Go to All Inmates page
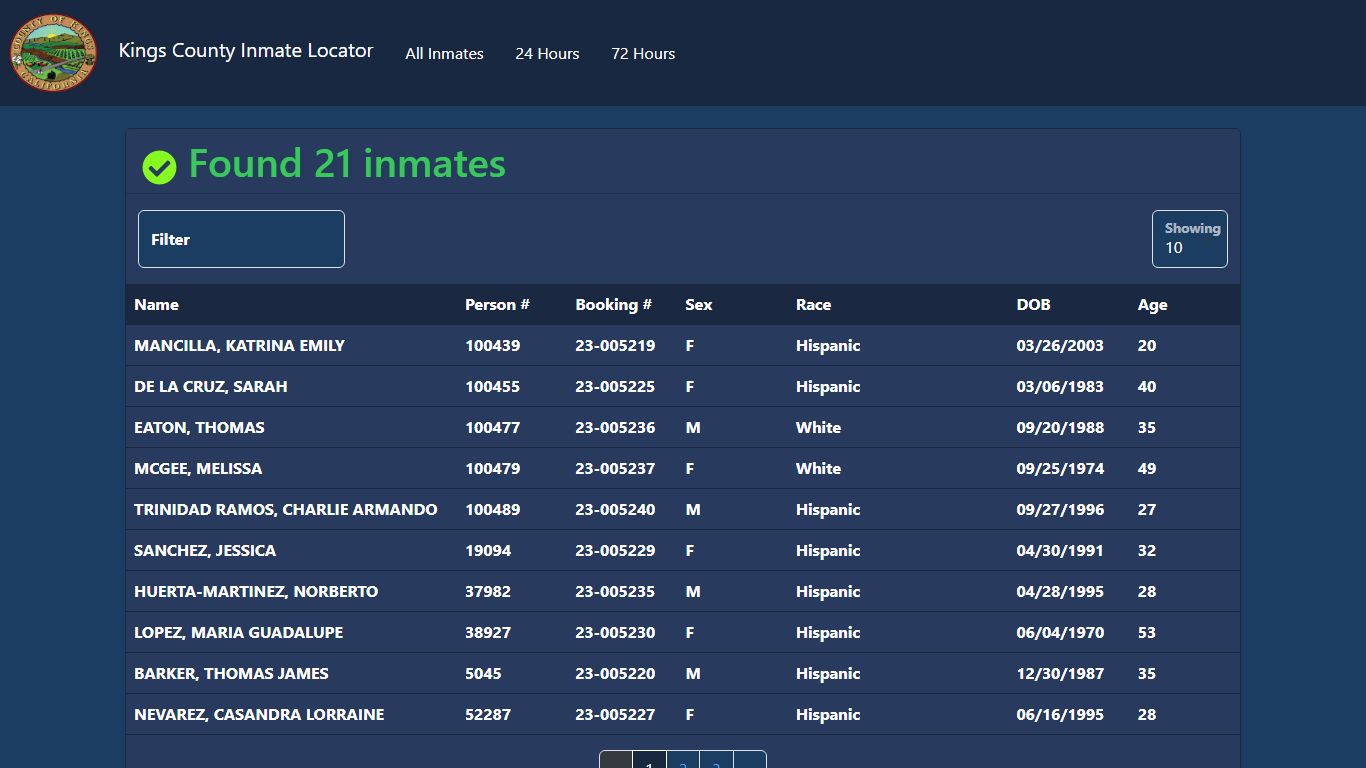Image resolution: width=1366 pixels, height=768 pixels. click(x=444, y=53)
